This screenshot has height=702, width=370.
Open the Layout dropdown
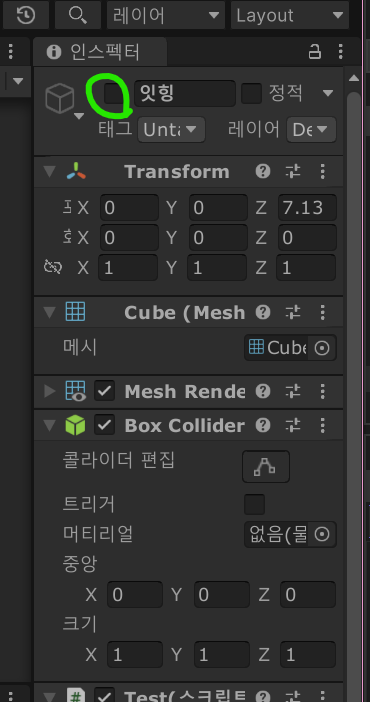pos(290,16)
